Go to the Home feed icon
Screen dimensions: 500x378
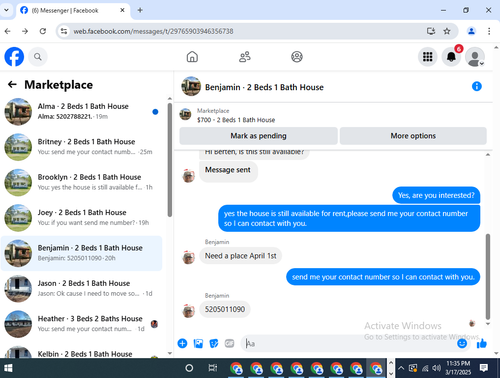click(x=192, y=57)
